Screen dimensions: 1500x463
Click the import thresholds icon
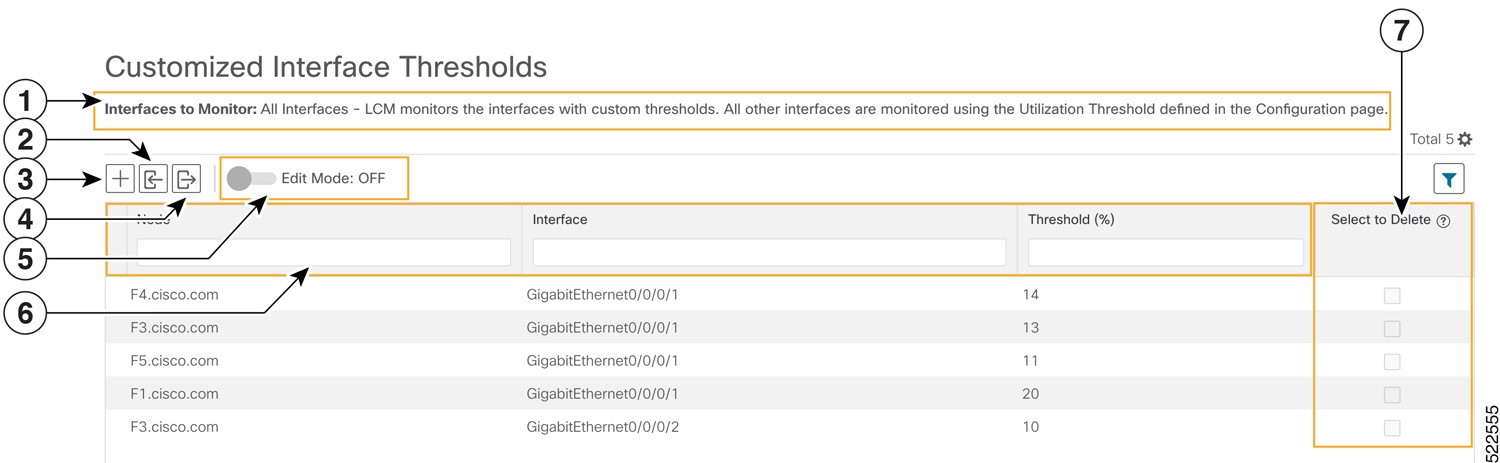(x=153, y=180)
